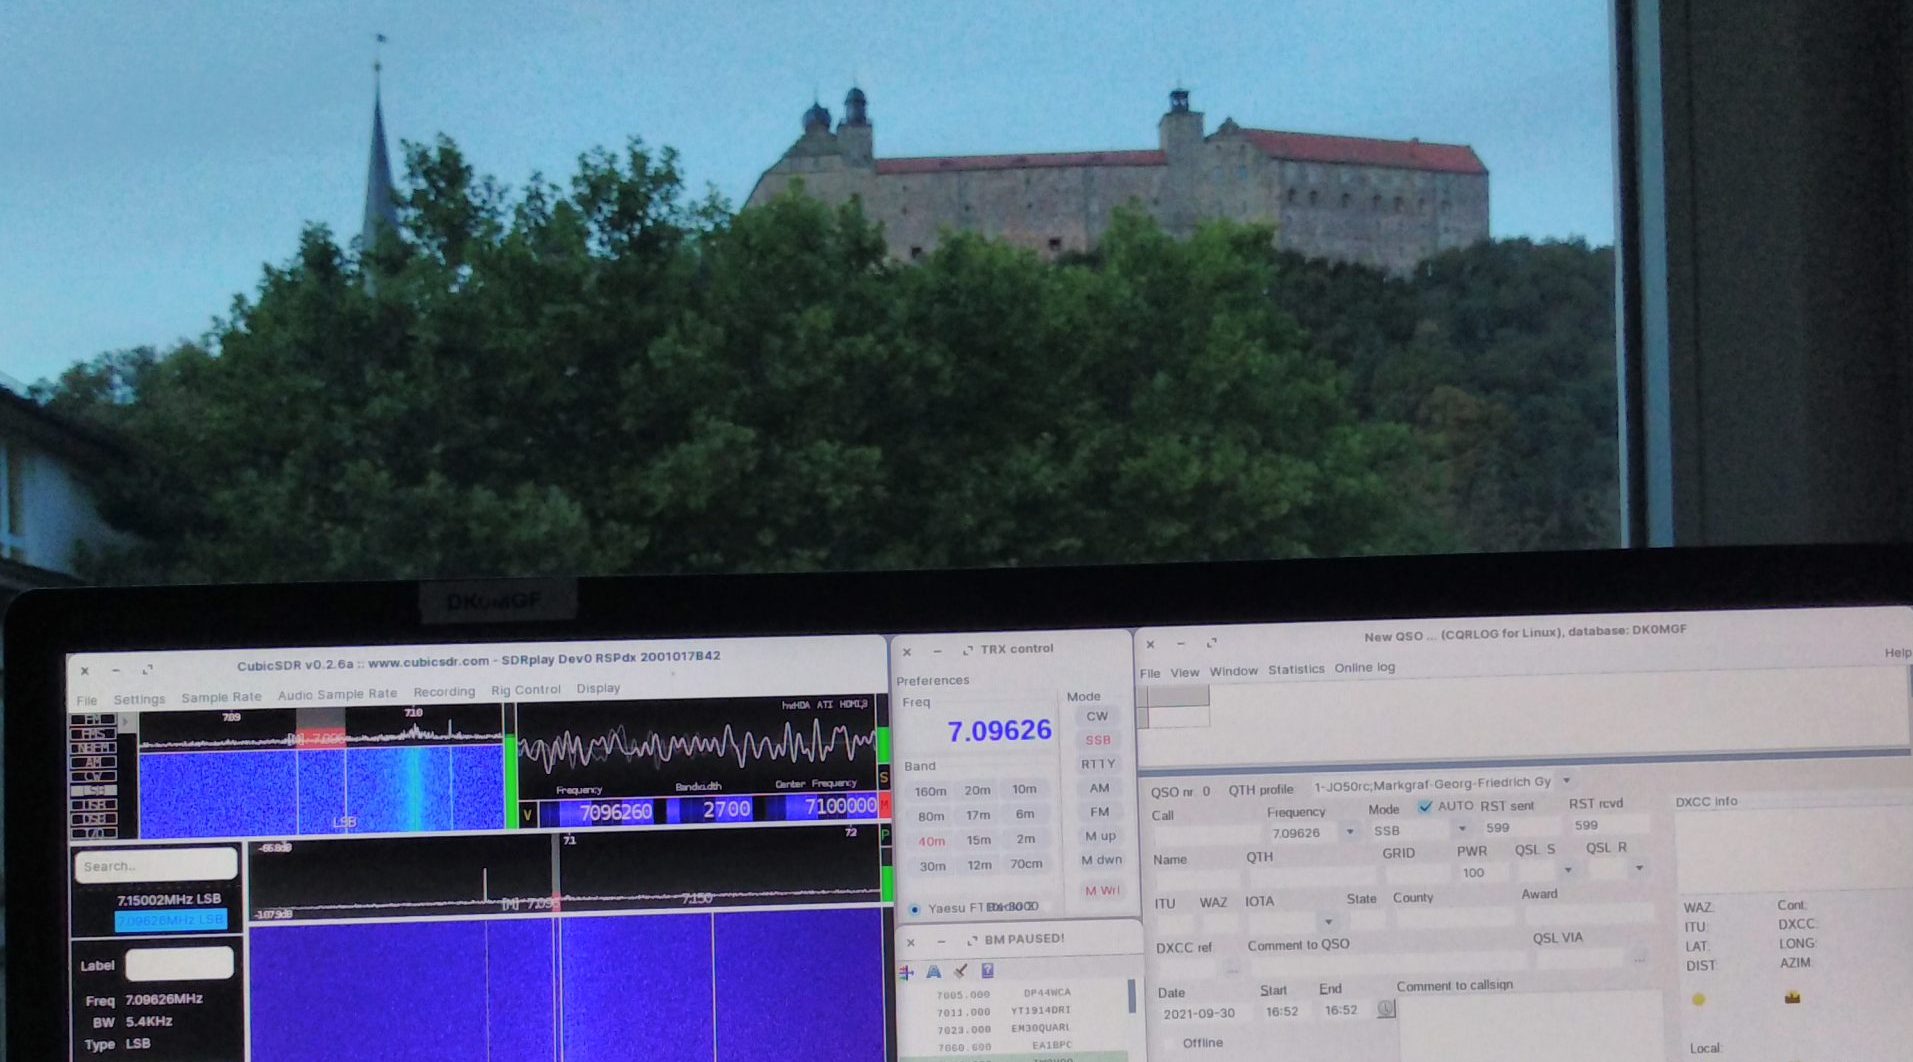Click the help icon in band map toolbar
The height and width of the screenshot is (1062, 1913).
click(987, 971)
